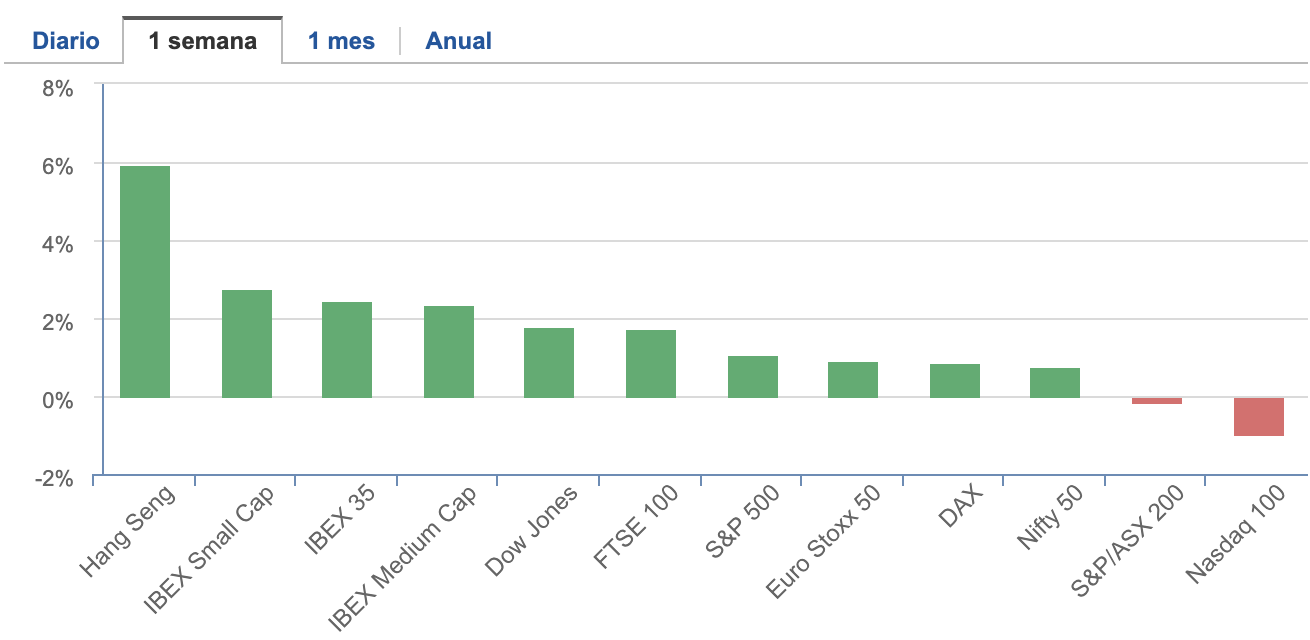The image size is (1310, 640).
Task: Click the 2% y-axis value
Action: 57,323
